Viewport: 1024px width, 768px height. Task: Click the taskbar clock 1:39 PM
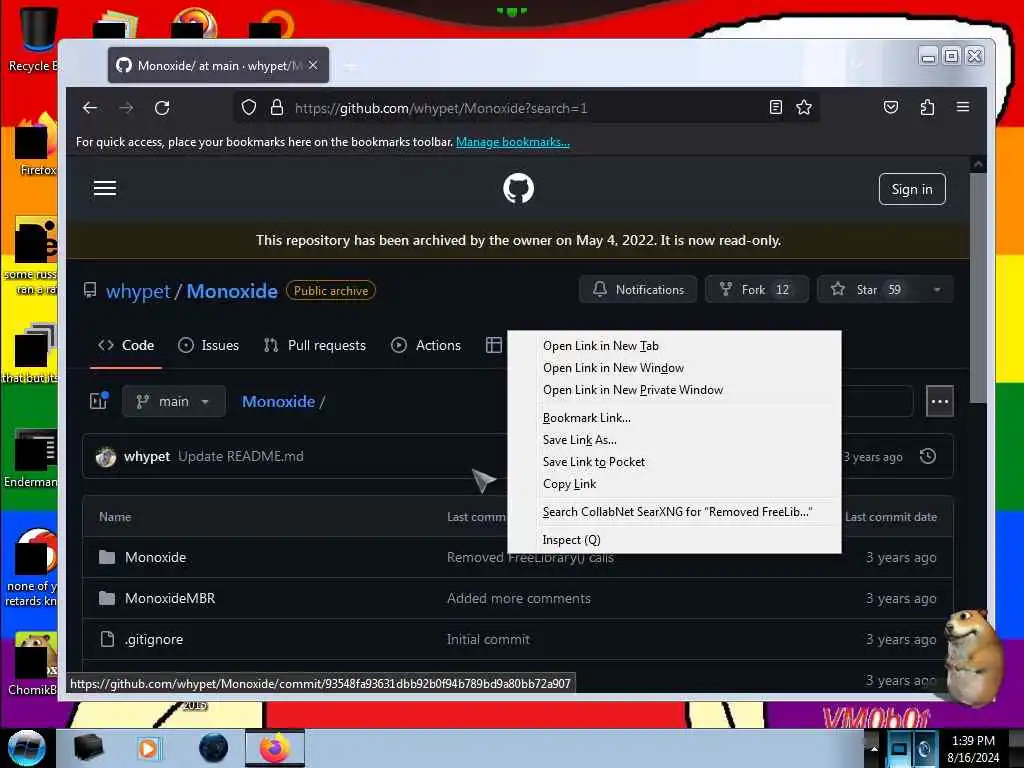973,741
